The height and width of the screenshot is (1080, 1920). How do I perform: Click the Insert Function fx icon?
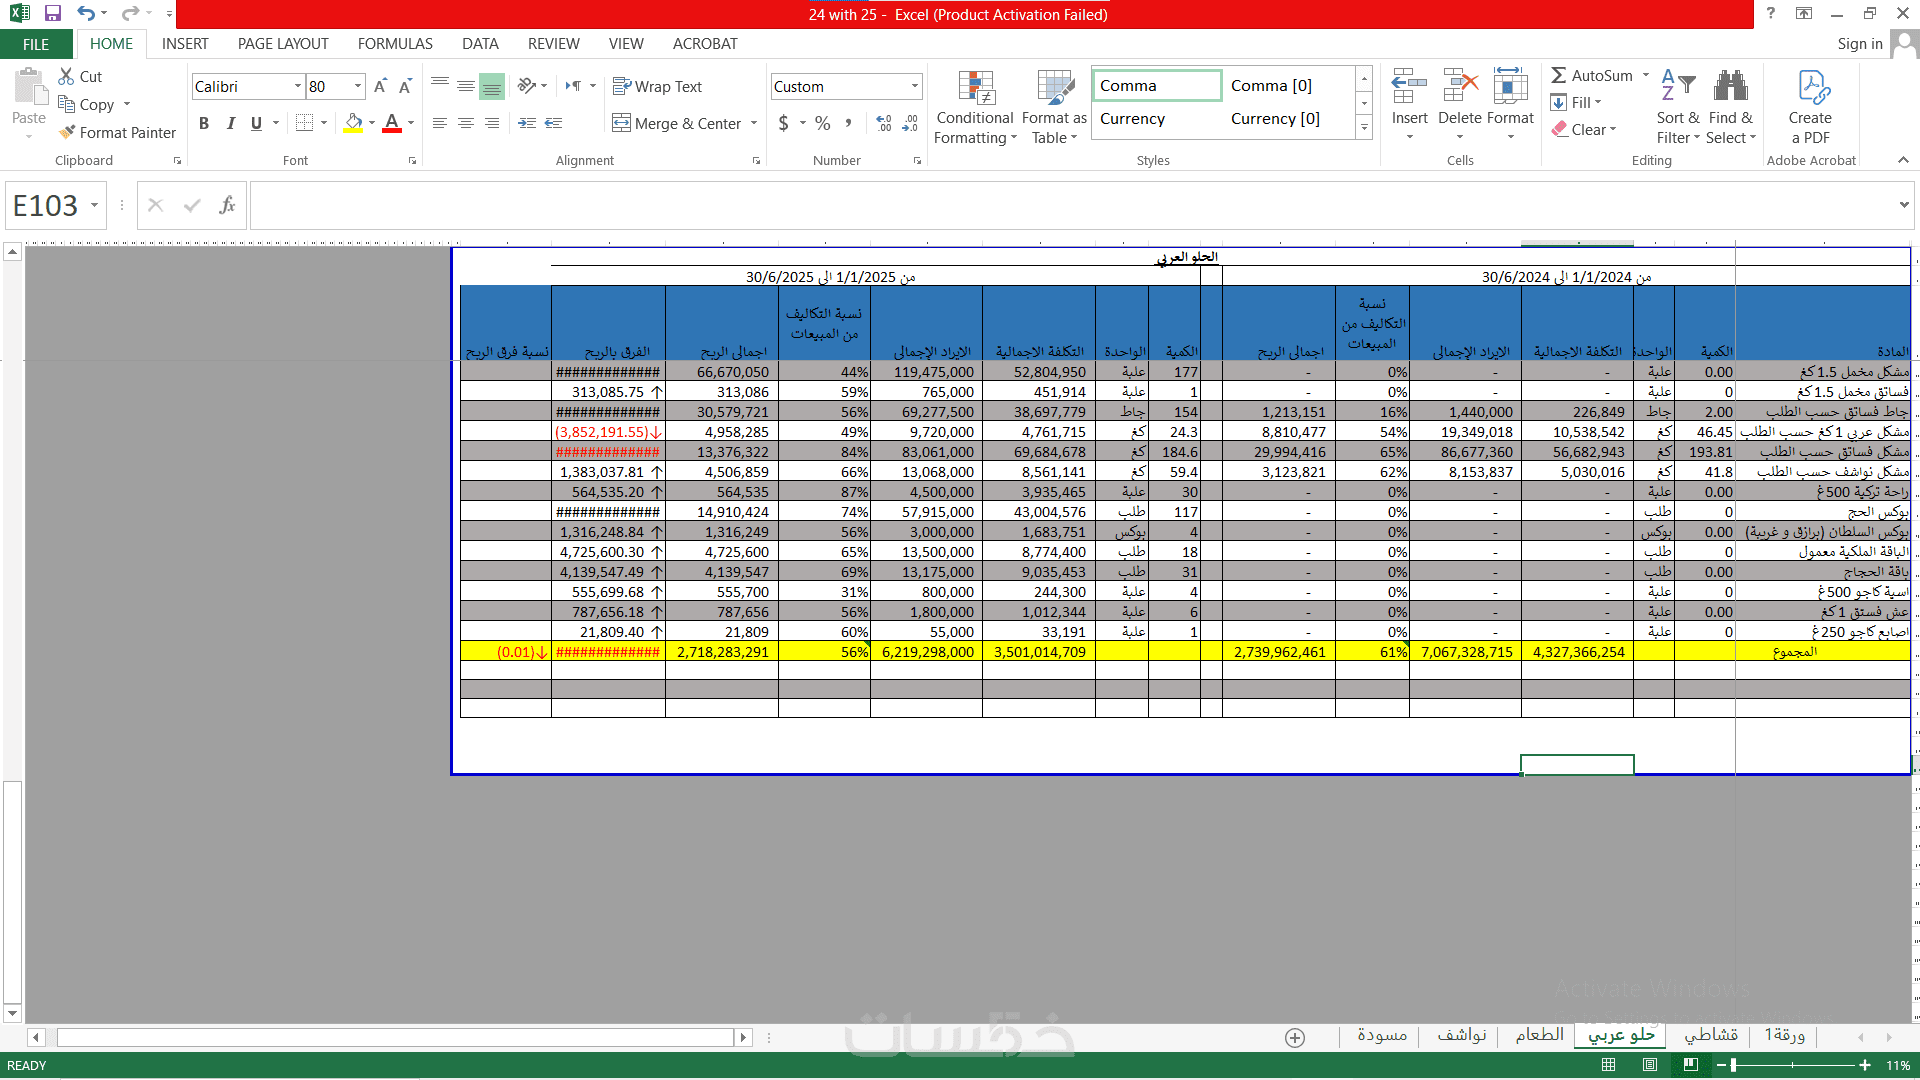(x=227, y=205)
